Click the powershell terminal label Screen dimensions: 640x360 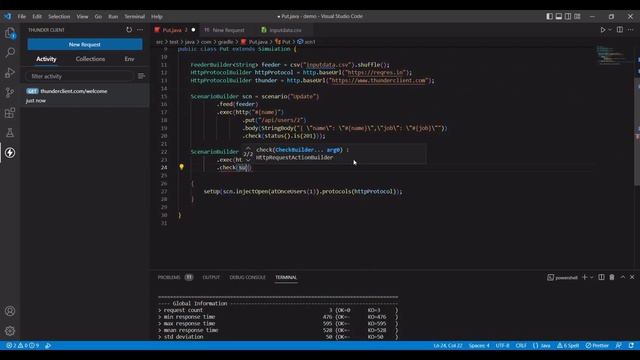point(562,277)
